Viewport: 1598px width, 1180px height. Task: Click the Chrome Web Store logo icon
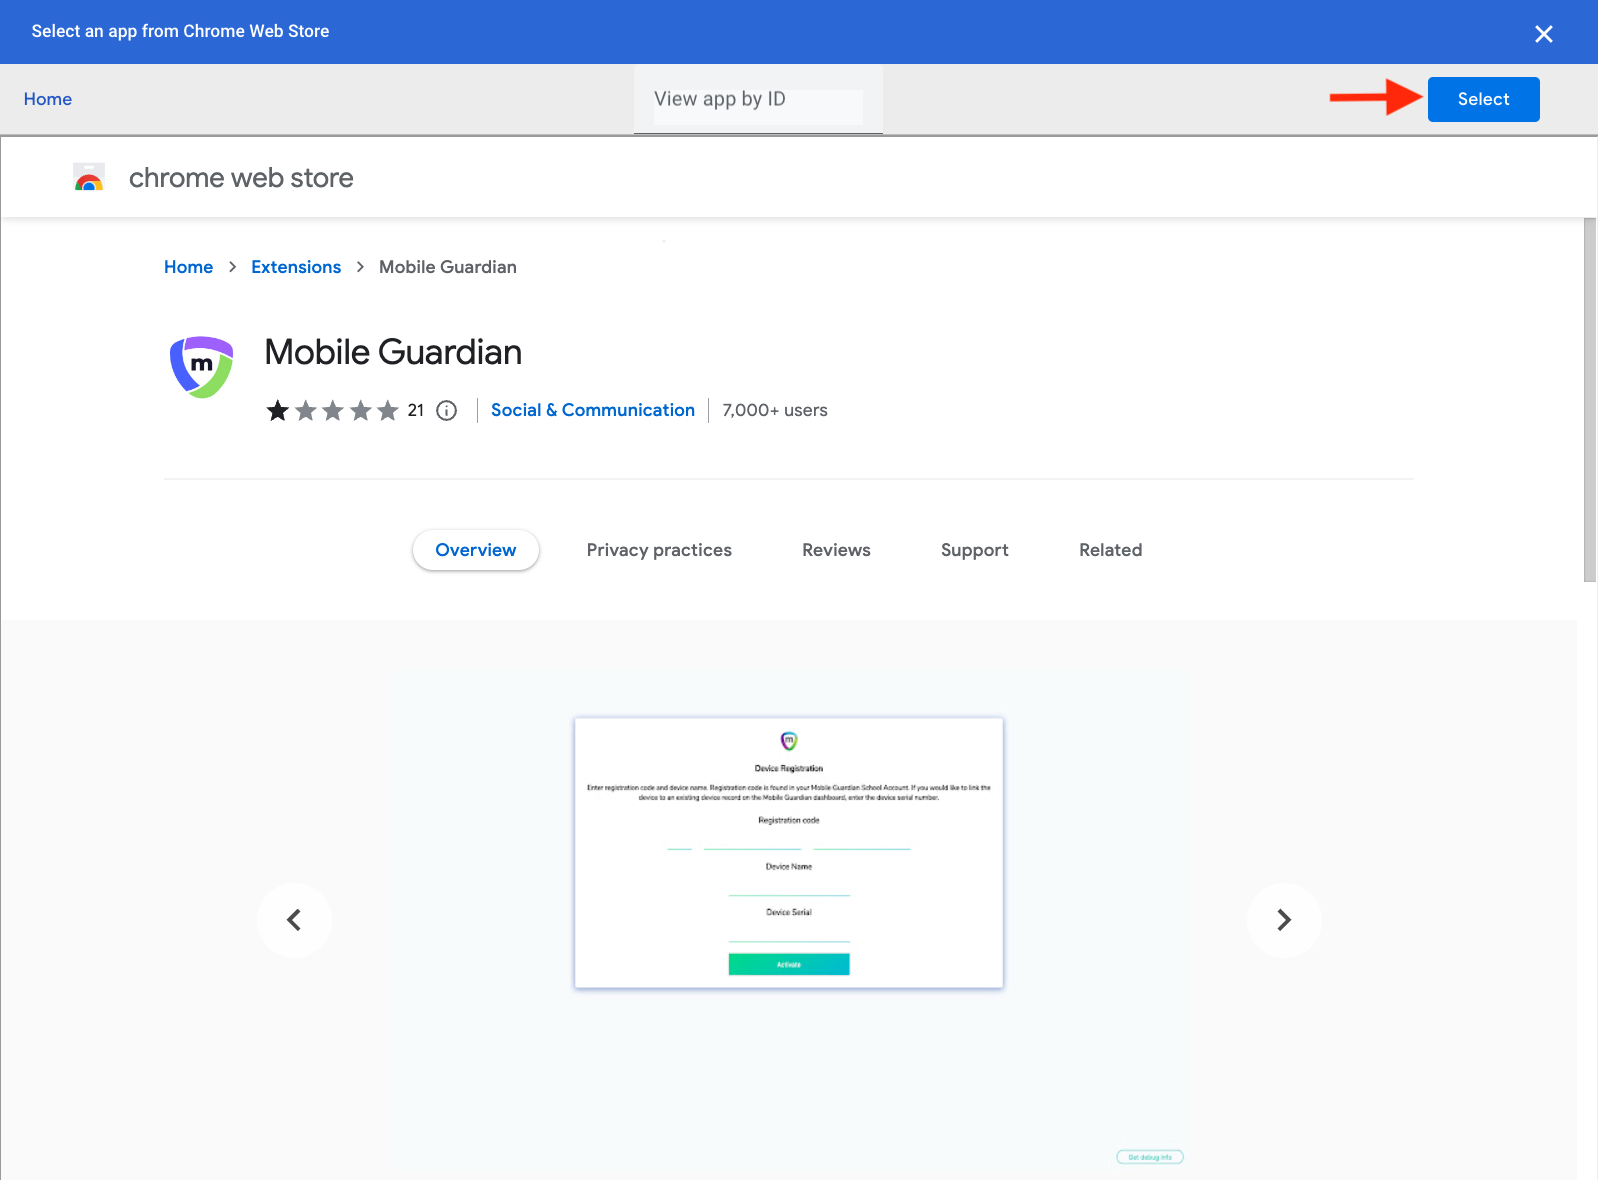[89, 178]
